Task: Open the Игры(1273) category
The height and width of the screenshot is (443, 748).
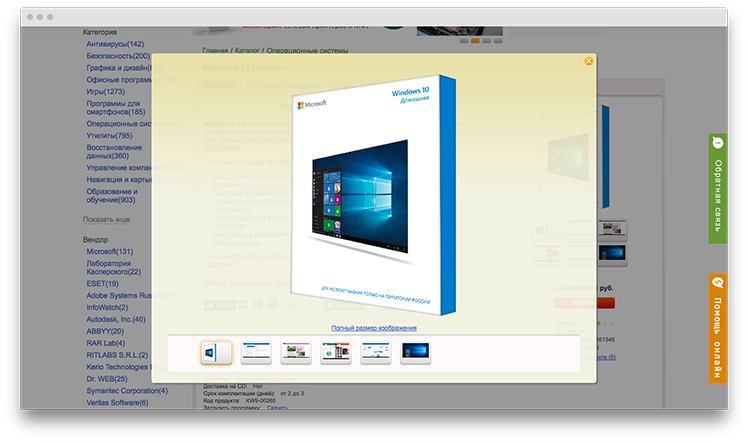Action: click(105, 92)
